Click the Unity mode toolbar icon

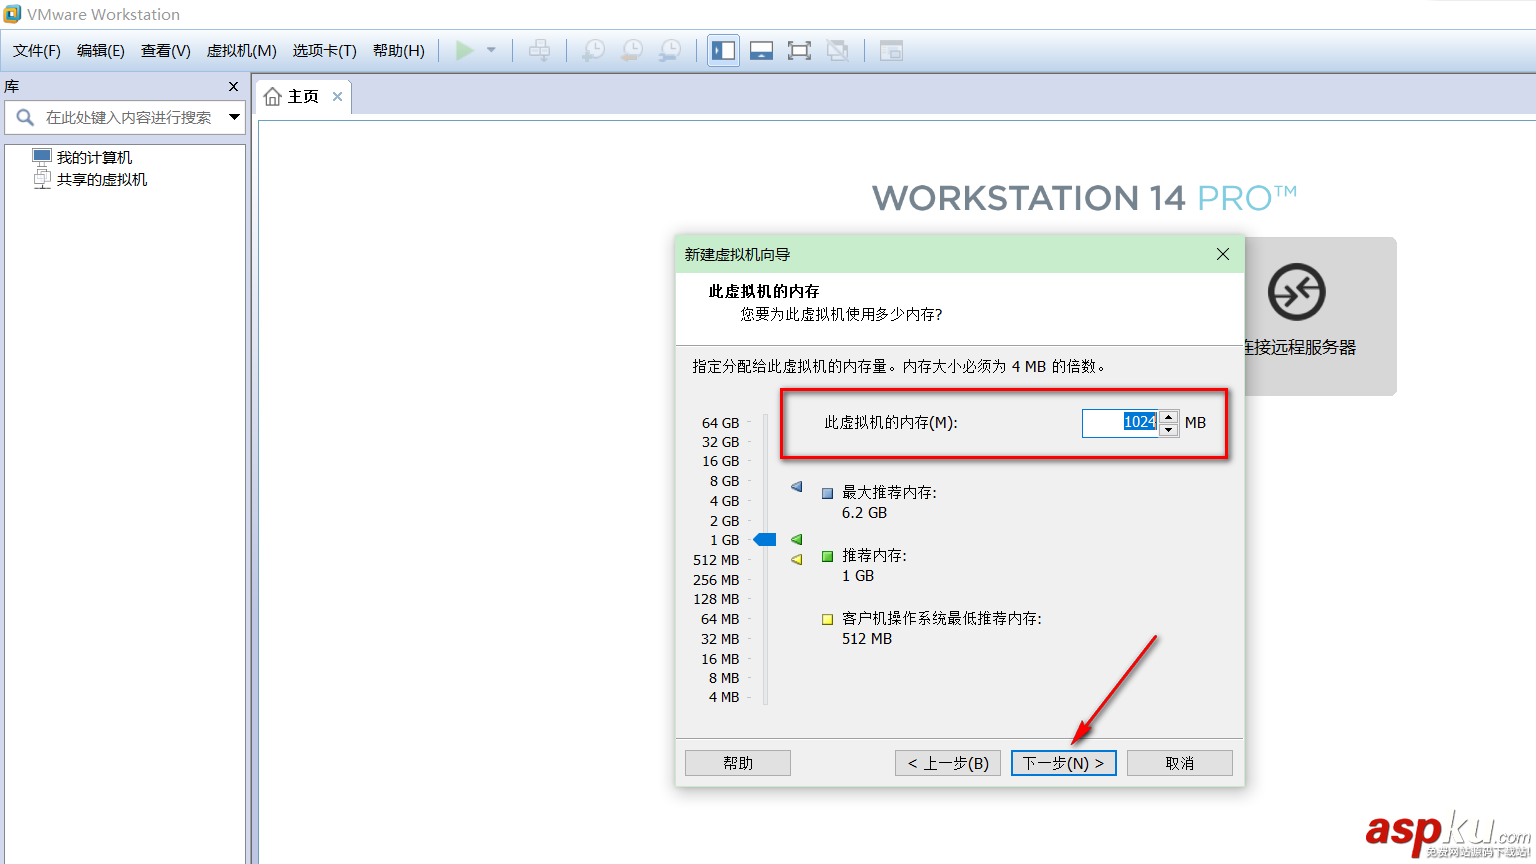click(x=838, y=50)
